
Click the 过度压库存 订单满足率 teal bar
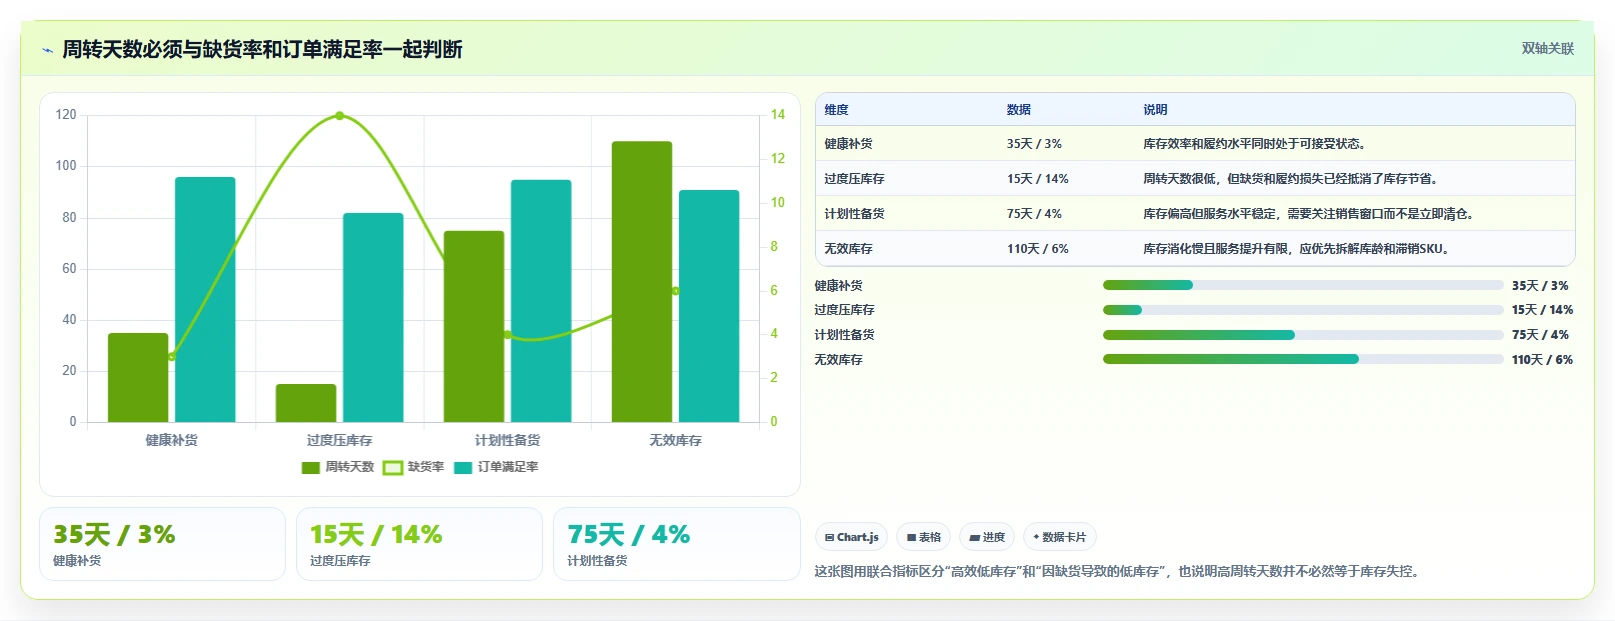373,317
